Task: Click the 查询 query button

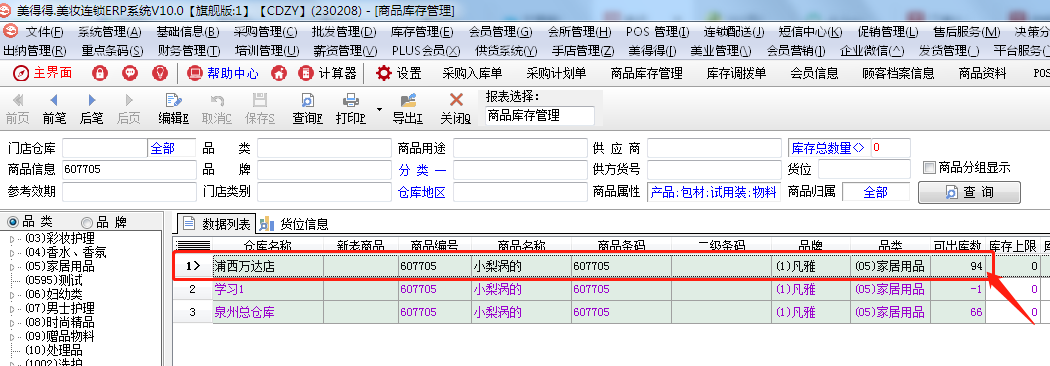Action: point(969,192)
